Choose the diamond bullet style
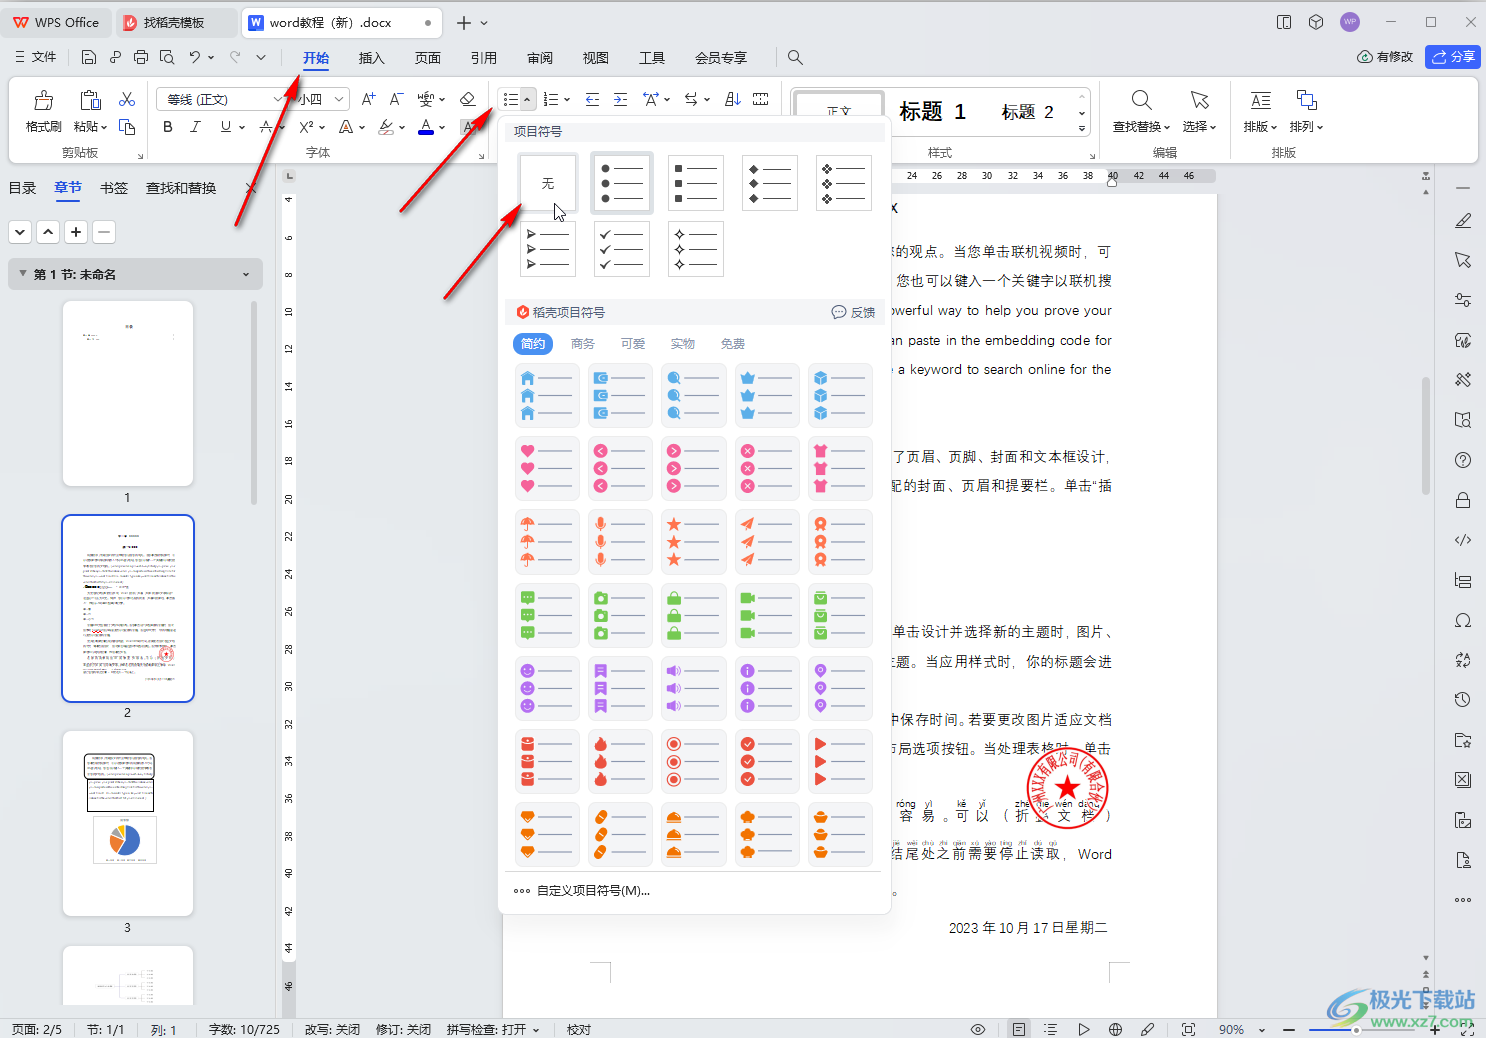This screenshot has height=1038, width=1486. [x=770, y=183]
